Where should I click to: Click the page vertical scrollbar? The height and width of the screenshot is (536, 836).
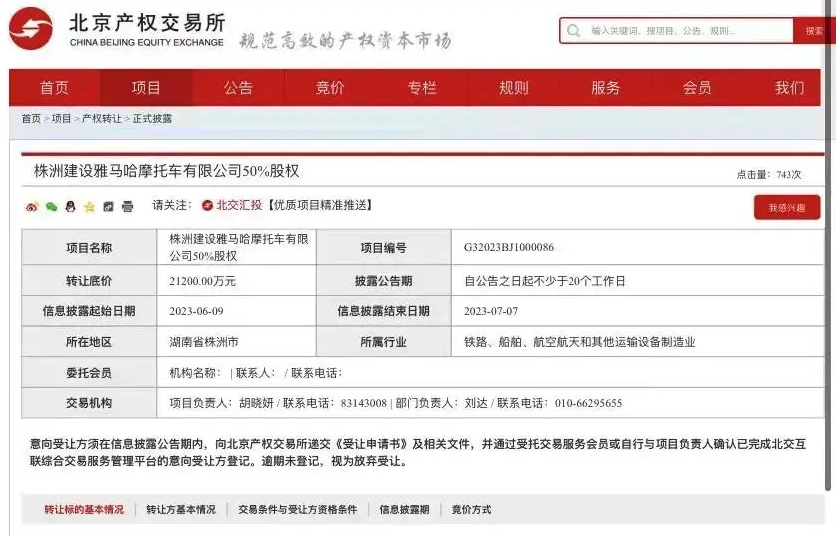829,245
